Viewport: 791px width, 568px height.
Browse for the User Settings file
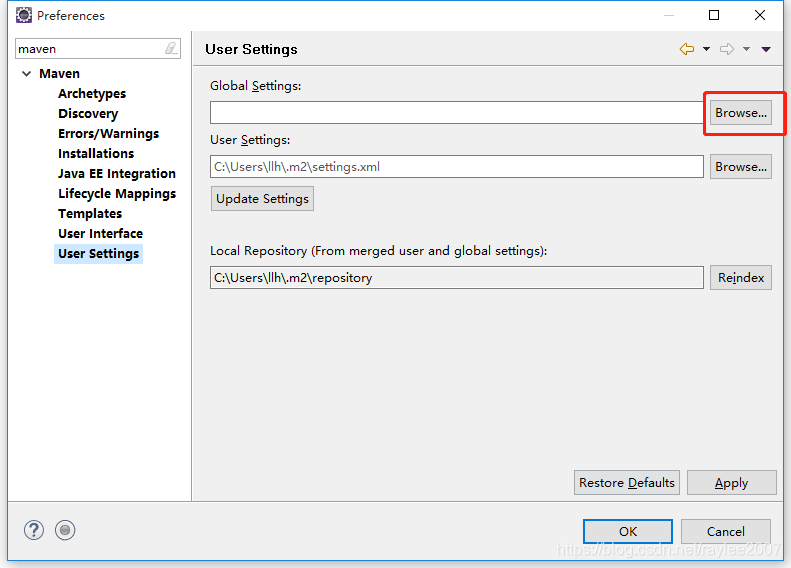[x=741, y=166]
